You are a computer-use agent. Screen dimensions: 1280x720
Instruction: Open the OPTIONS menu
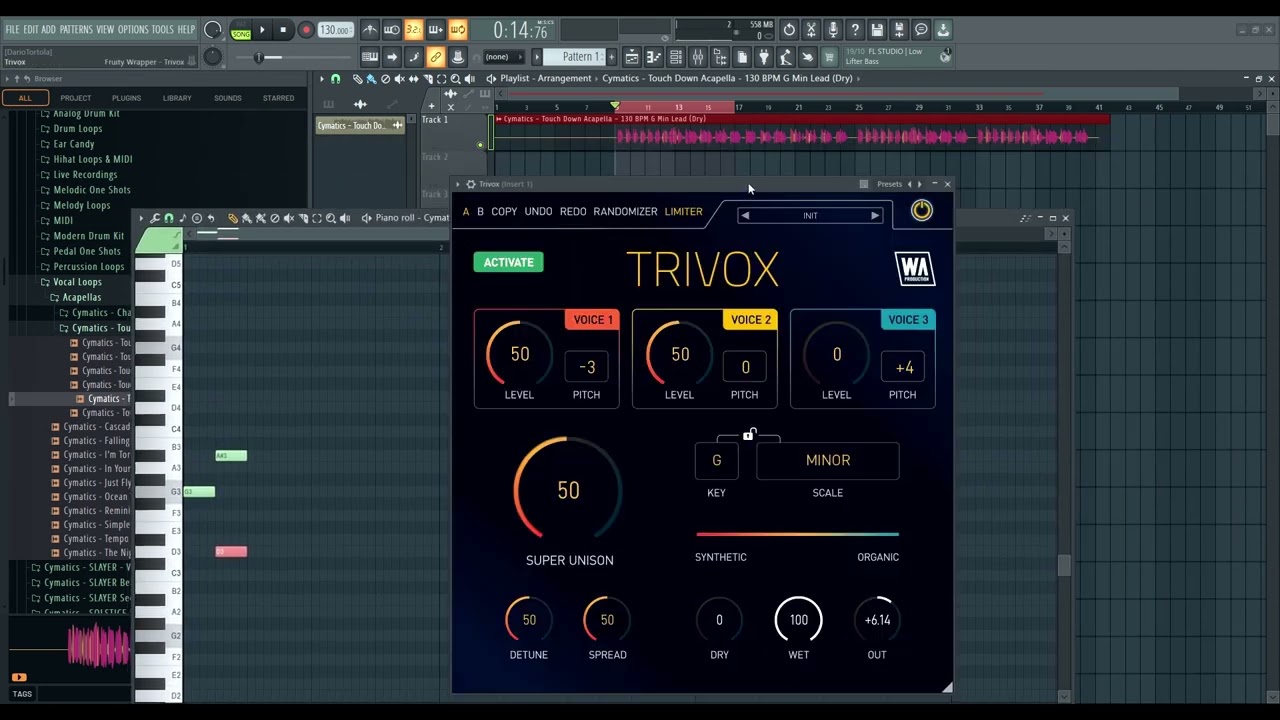(132, 30)
